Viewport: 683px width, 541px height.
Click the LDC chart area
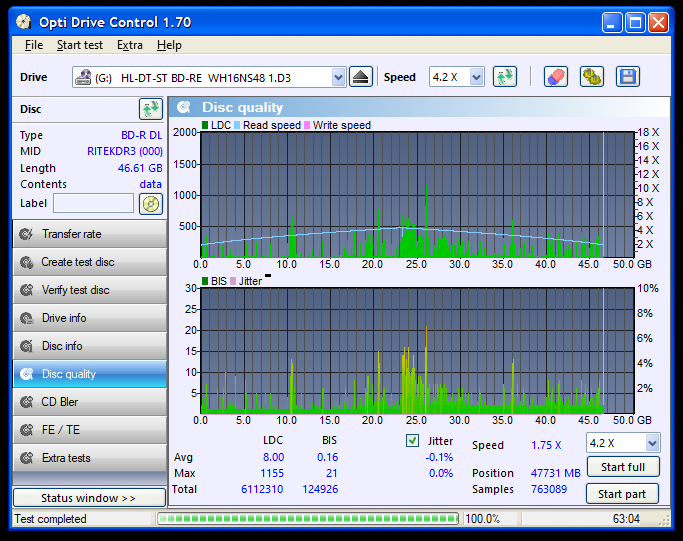coord(417,194)
